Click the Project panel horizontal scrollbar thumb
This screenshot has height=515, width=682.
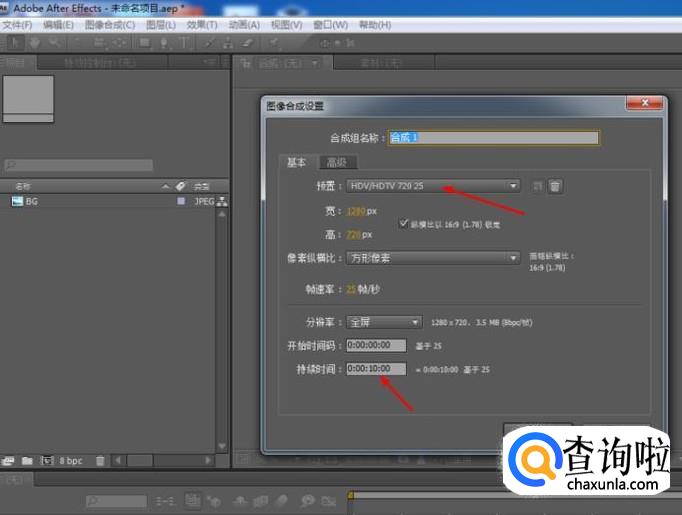pyautogui.click(x=140, y=460)
